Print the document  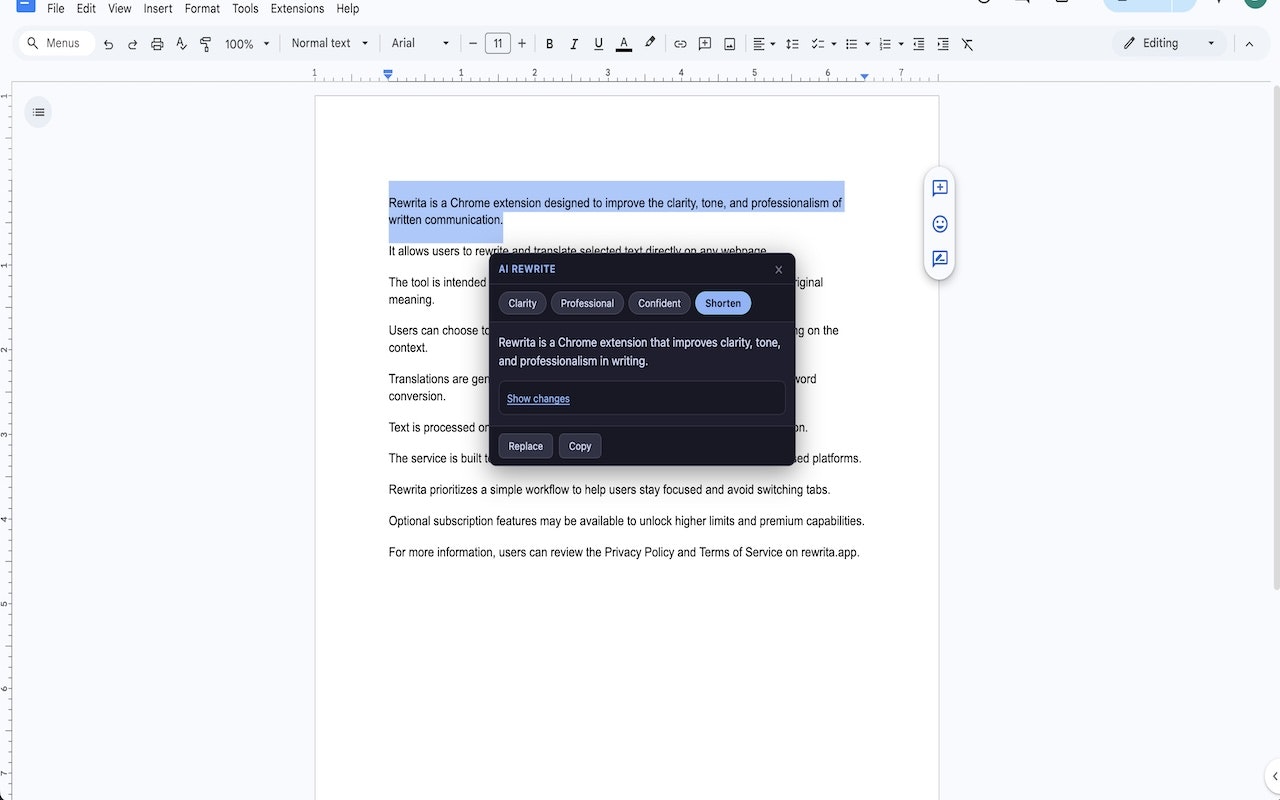156,43
